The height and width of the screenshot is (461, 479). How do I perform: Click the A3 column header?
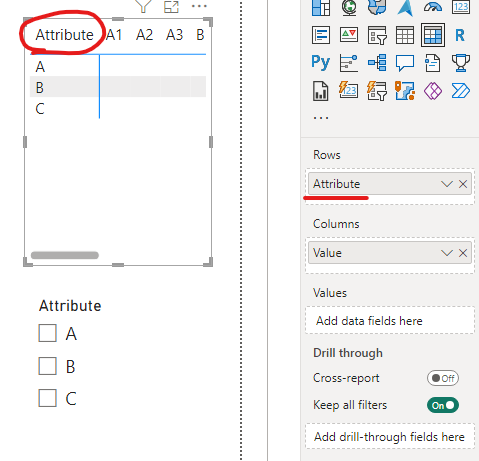(x=175, y=35)
